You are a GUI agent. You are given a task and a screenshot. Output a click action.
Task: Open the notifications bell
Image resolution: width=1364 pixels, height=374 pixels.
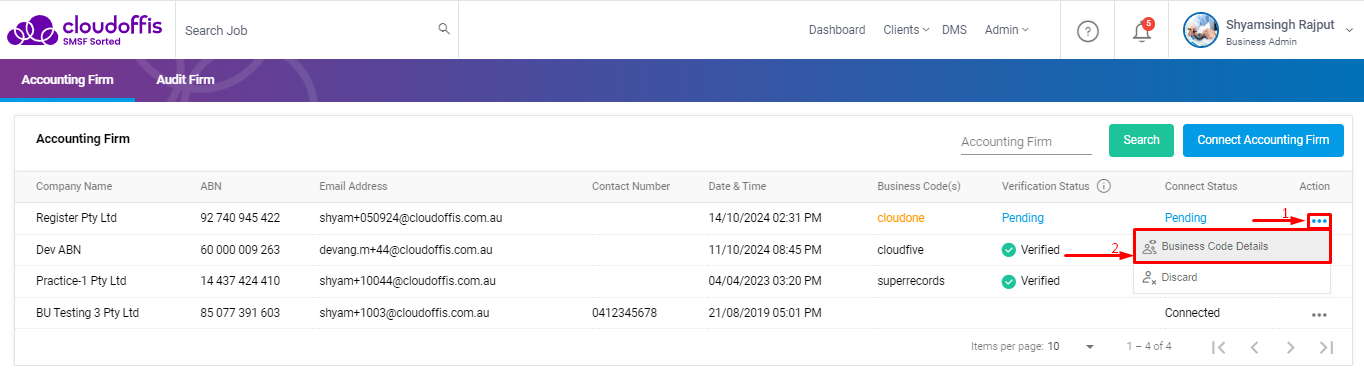click(x=1142, y=31)
